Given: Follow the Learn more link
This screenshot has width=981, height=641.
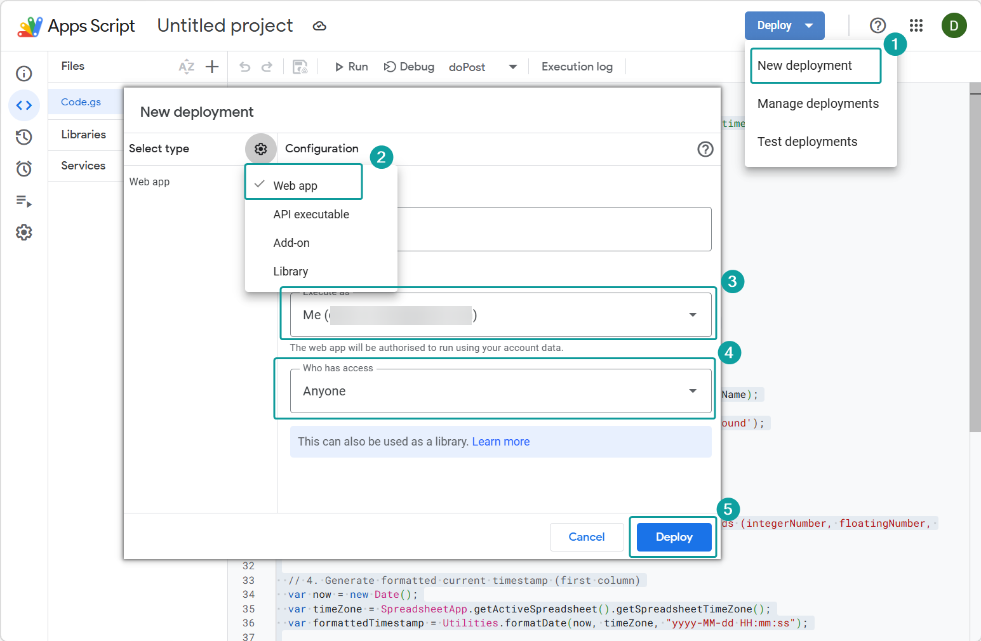Looking at the screenshot, I should 501,442.
